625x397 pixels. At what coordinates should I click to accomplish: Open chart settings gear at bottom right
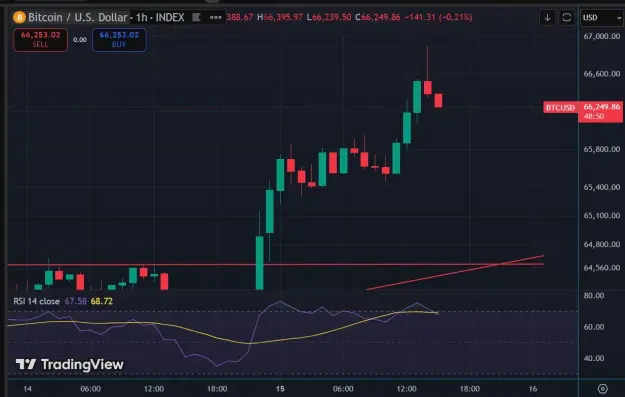tap(603, 389)
